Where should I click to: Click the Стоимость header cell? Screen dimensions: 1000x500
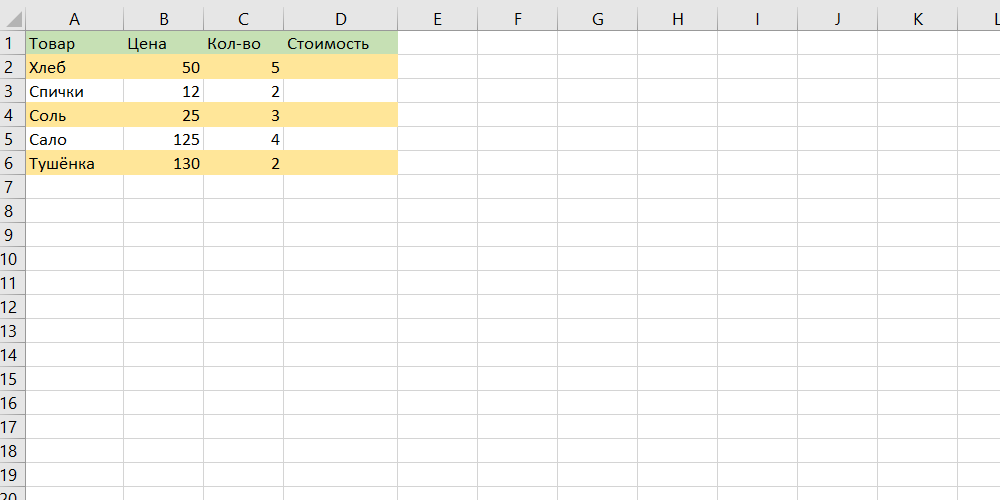click(341, 43)
